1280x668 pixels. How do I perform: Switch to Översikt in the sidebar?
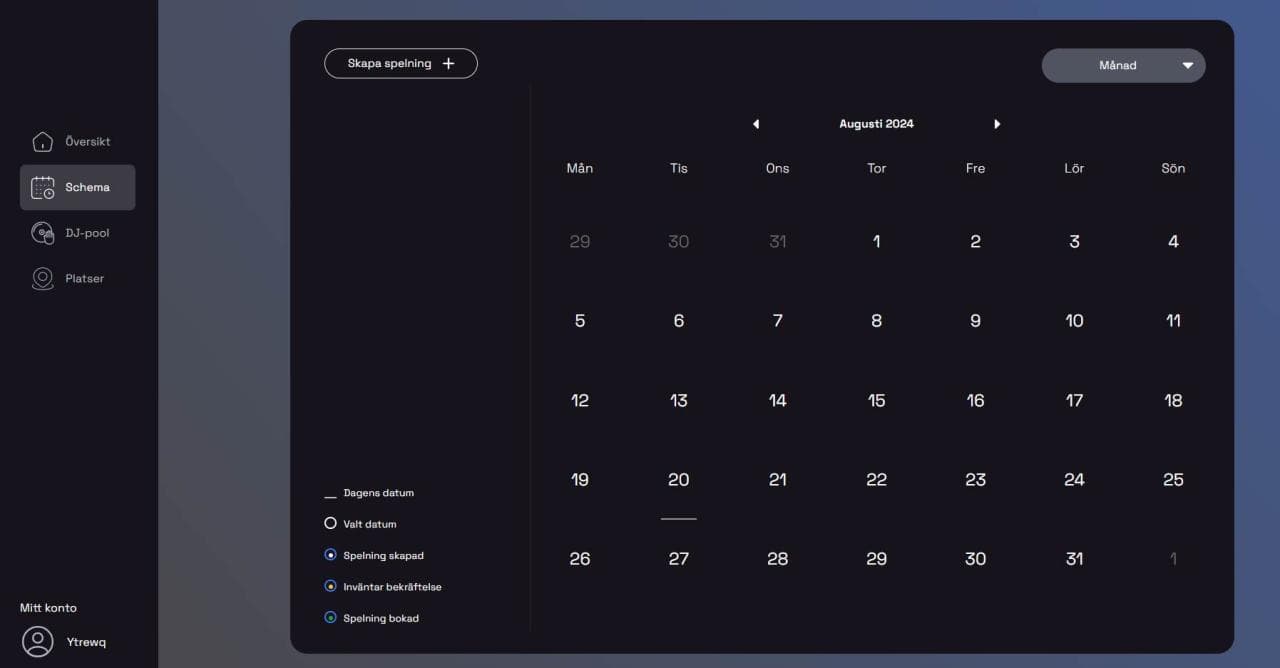[x=87, y=142]
